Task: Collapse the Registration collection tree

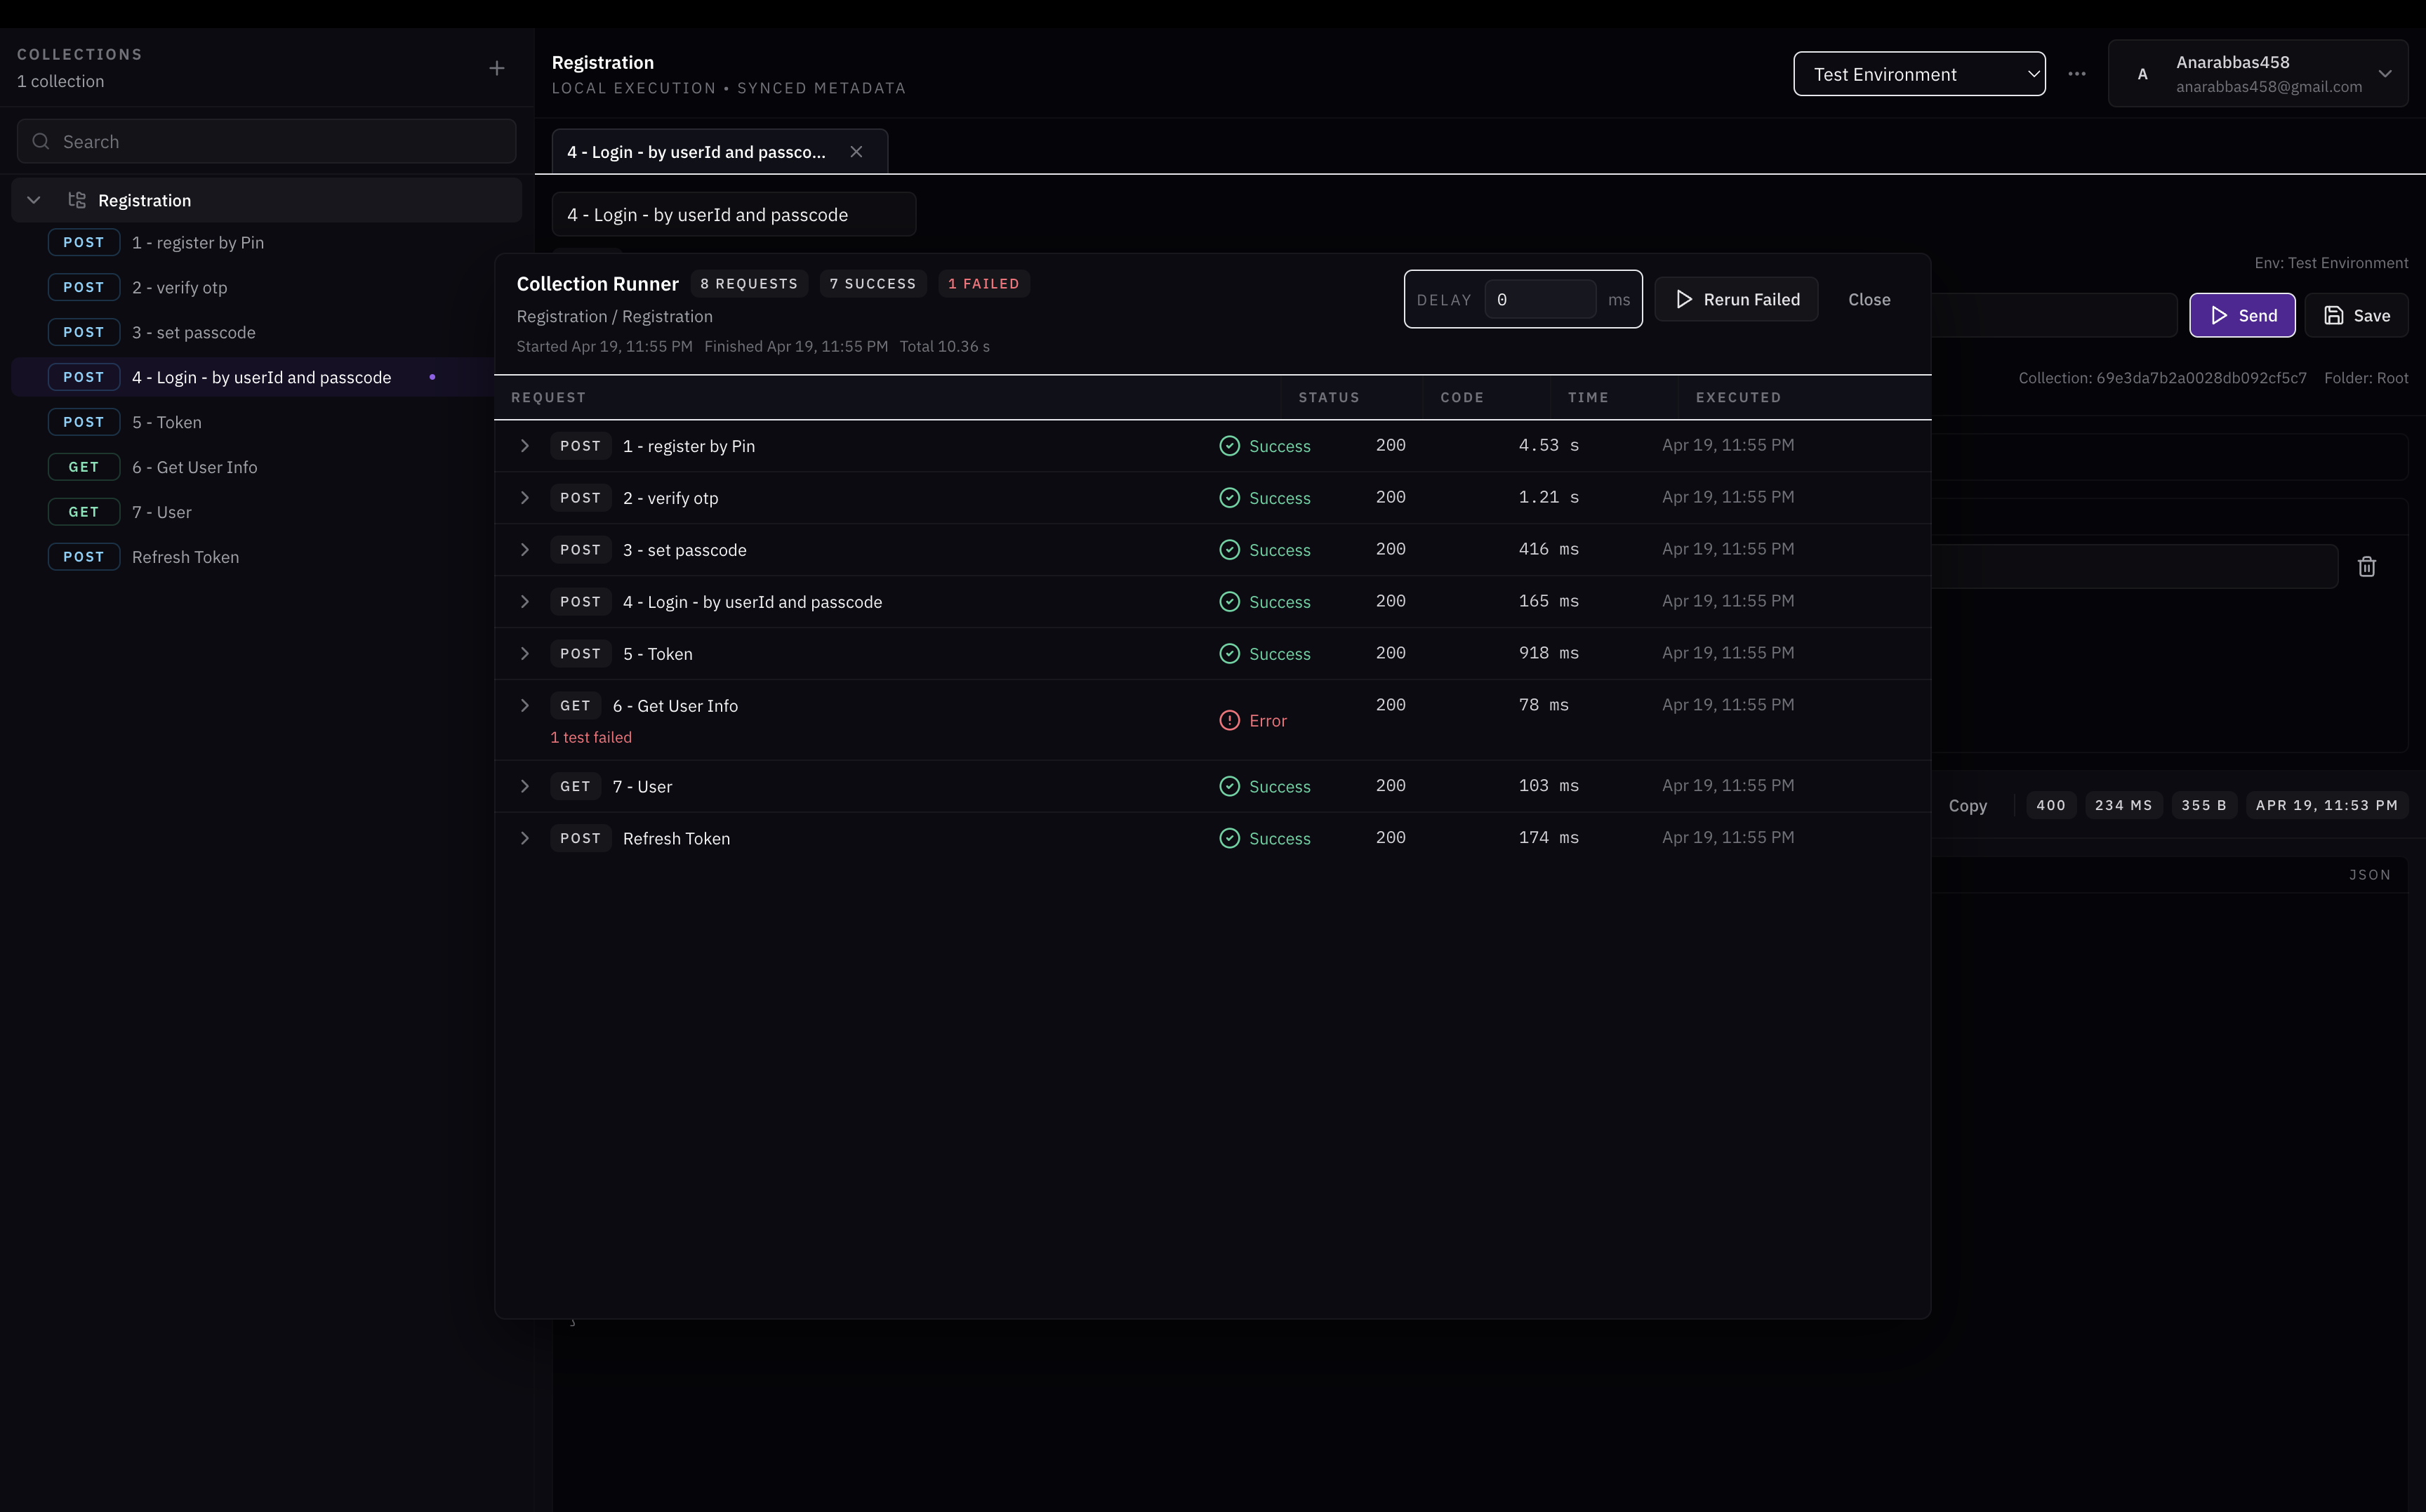Action: point(33,200)
